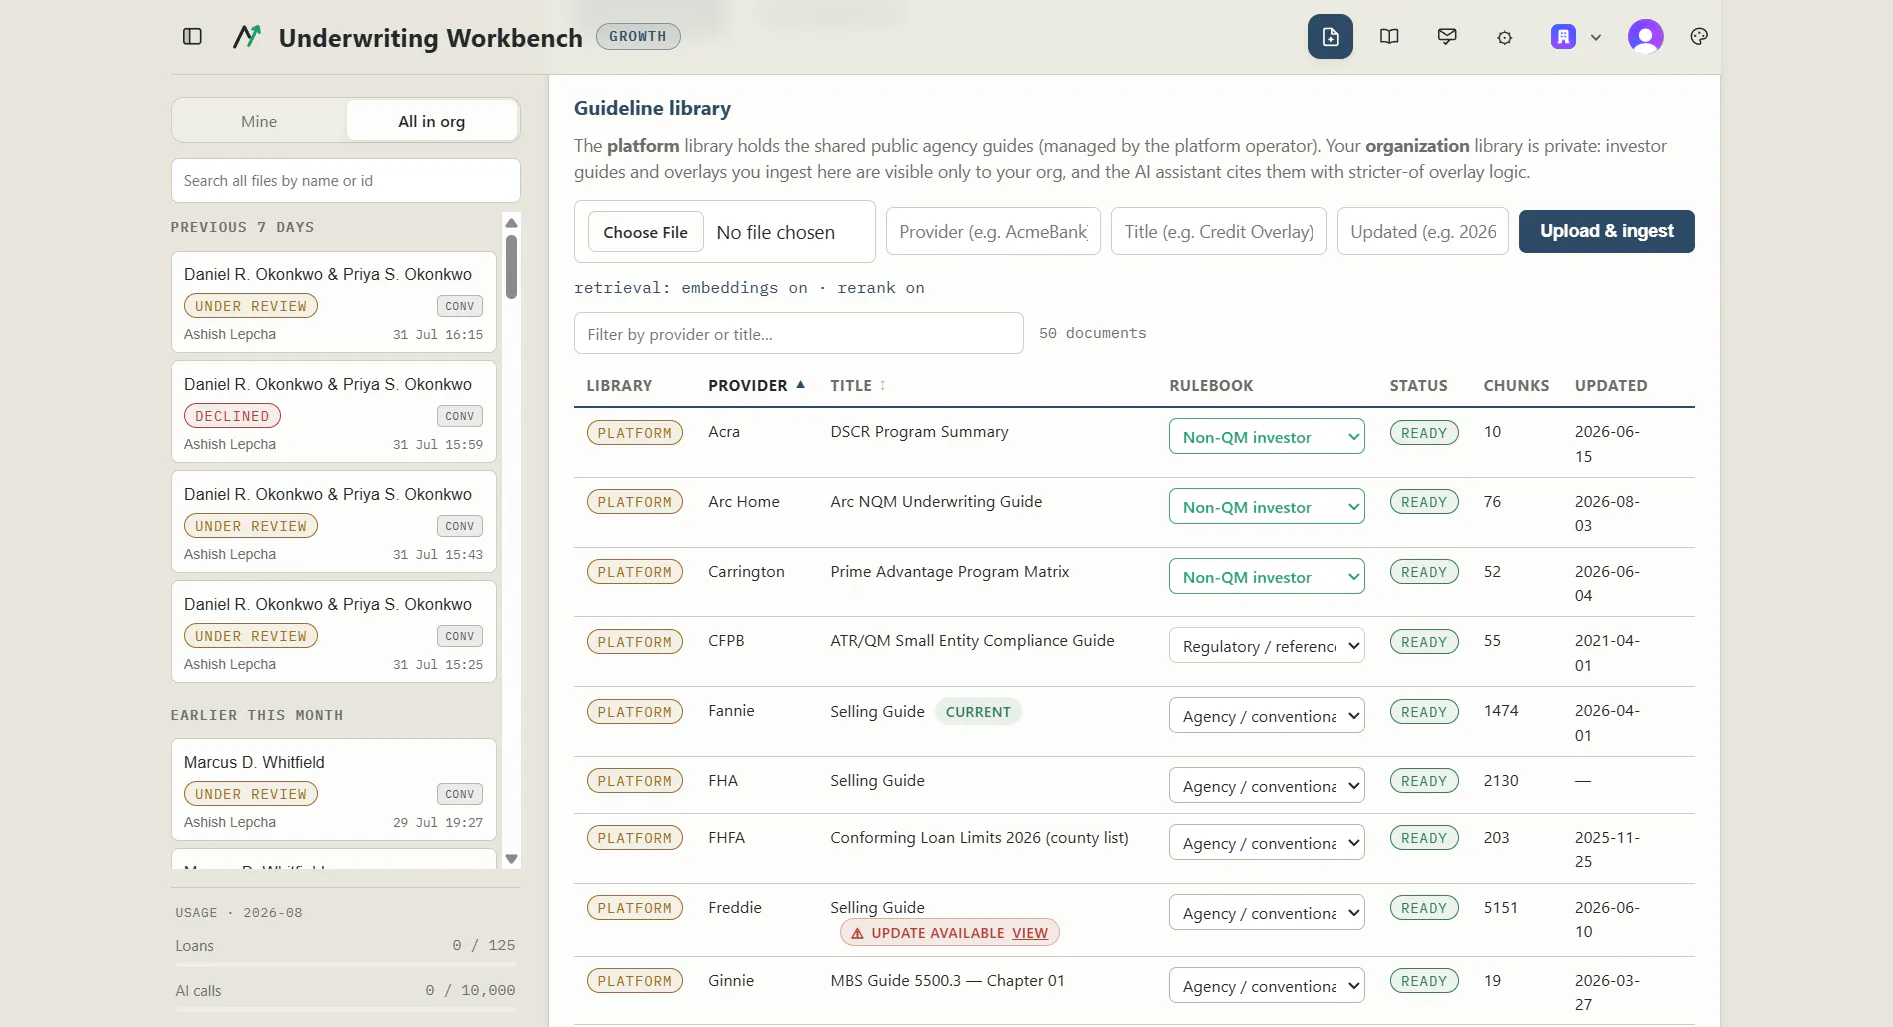Click the Title column sort icon
This screenshot has width=1893, height=1027.
[x=883, y=385]
